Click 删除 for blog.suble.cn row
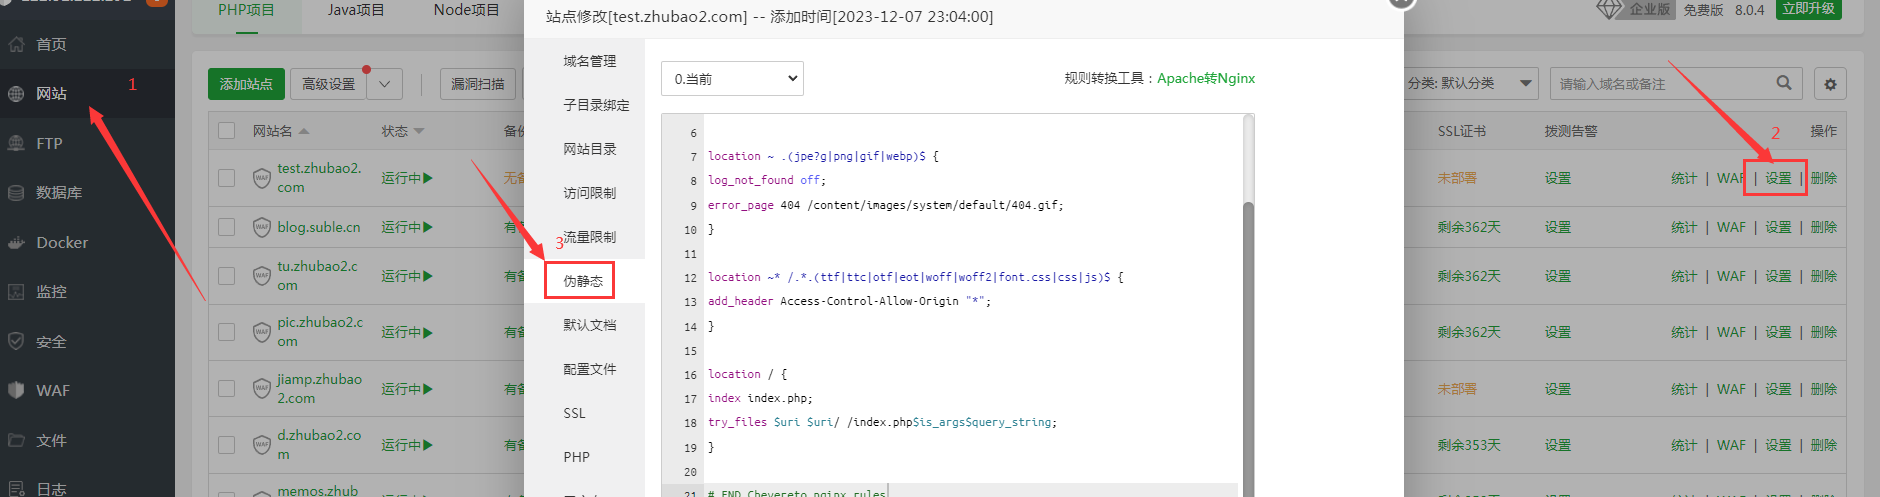Screen dimensions: 1880x497 (x=1824, y=227)
